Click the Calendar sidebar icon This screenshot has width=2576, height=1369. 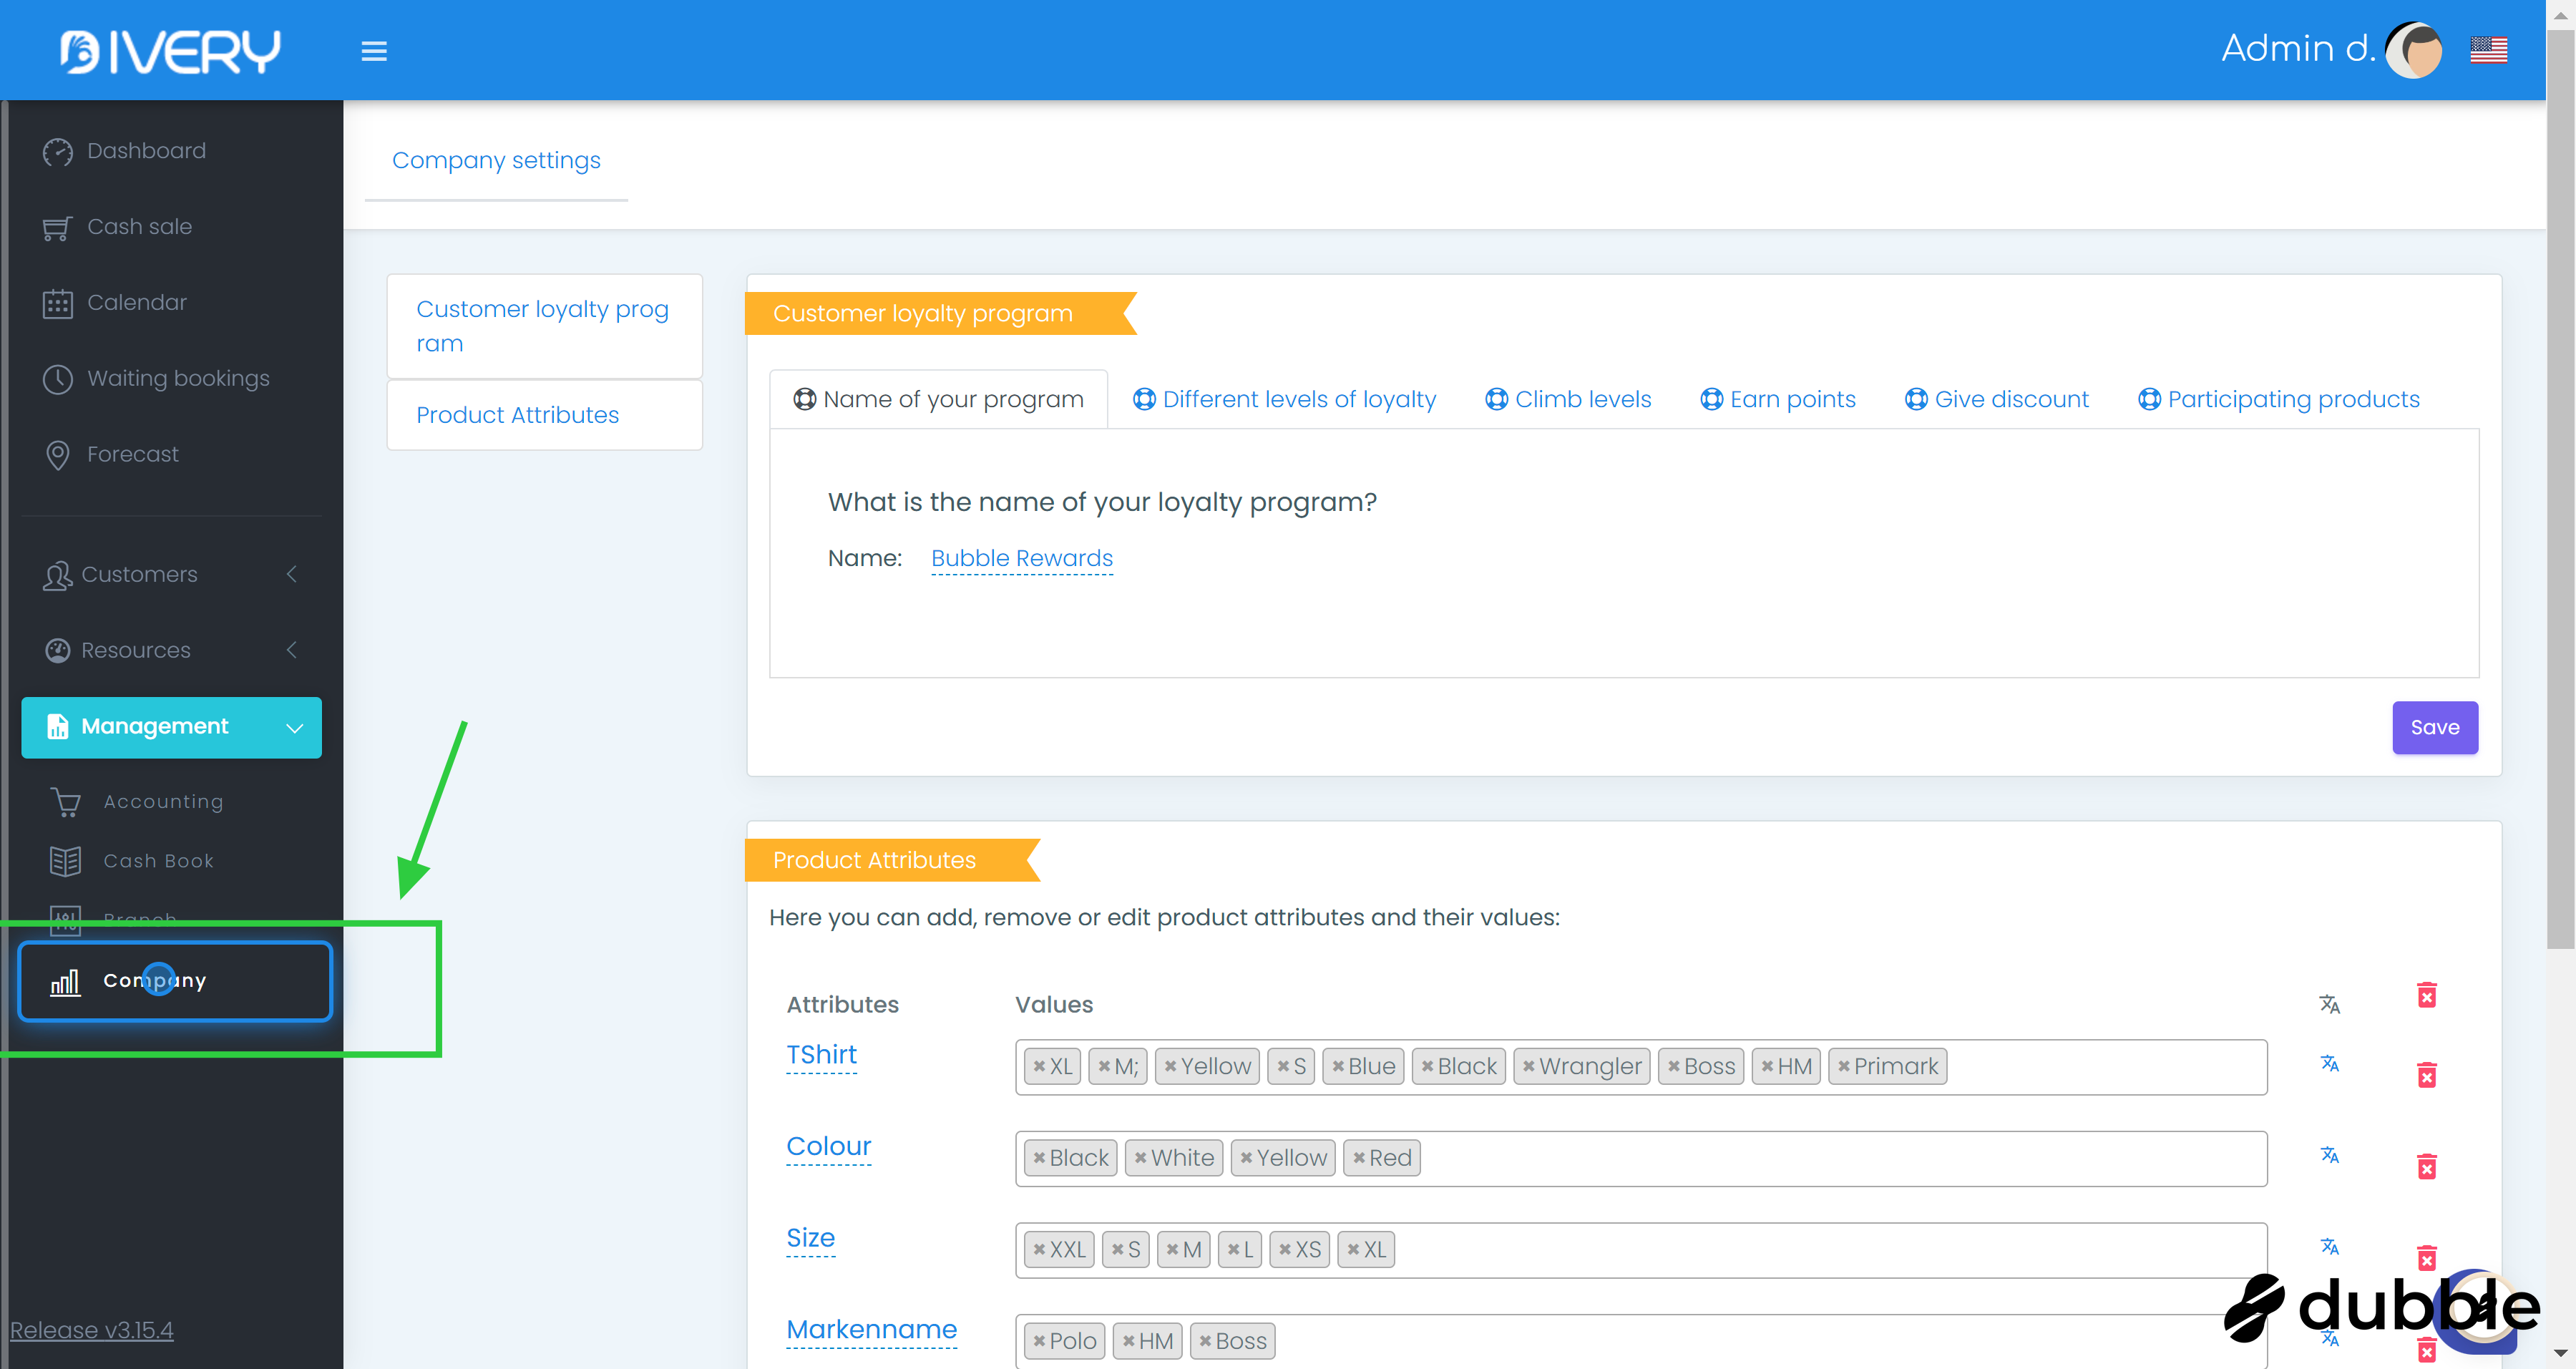[x=58, y=303]
